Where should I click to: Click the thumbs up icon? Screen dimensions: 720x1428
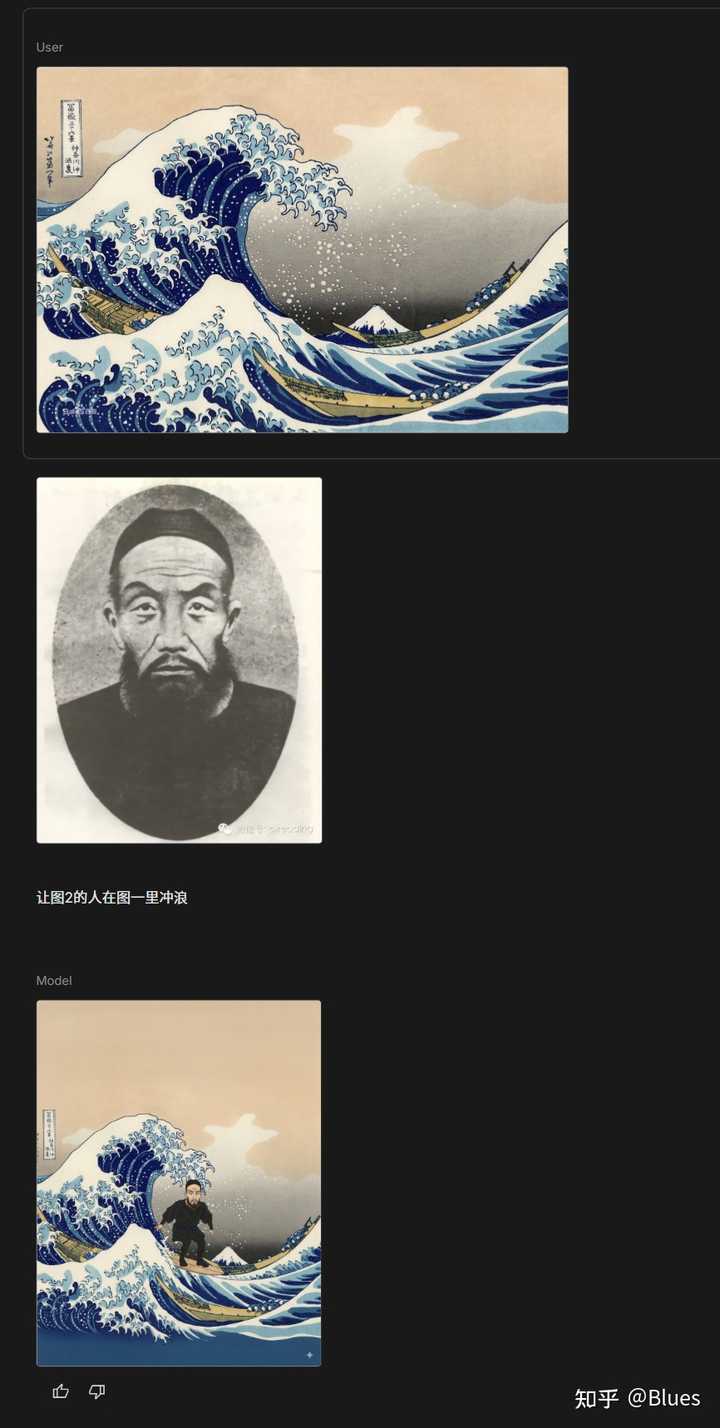61,1391
